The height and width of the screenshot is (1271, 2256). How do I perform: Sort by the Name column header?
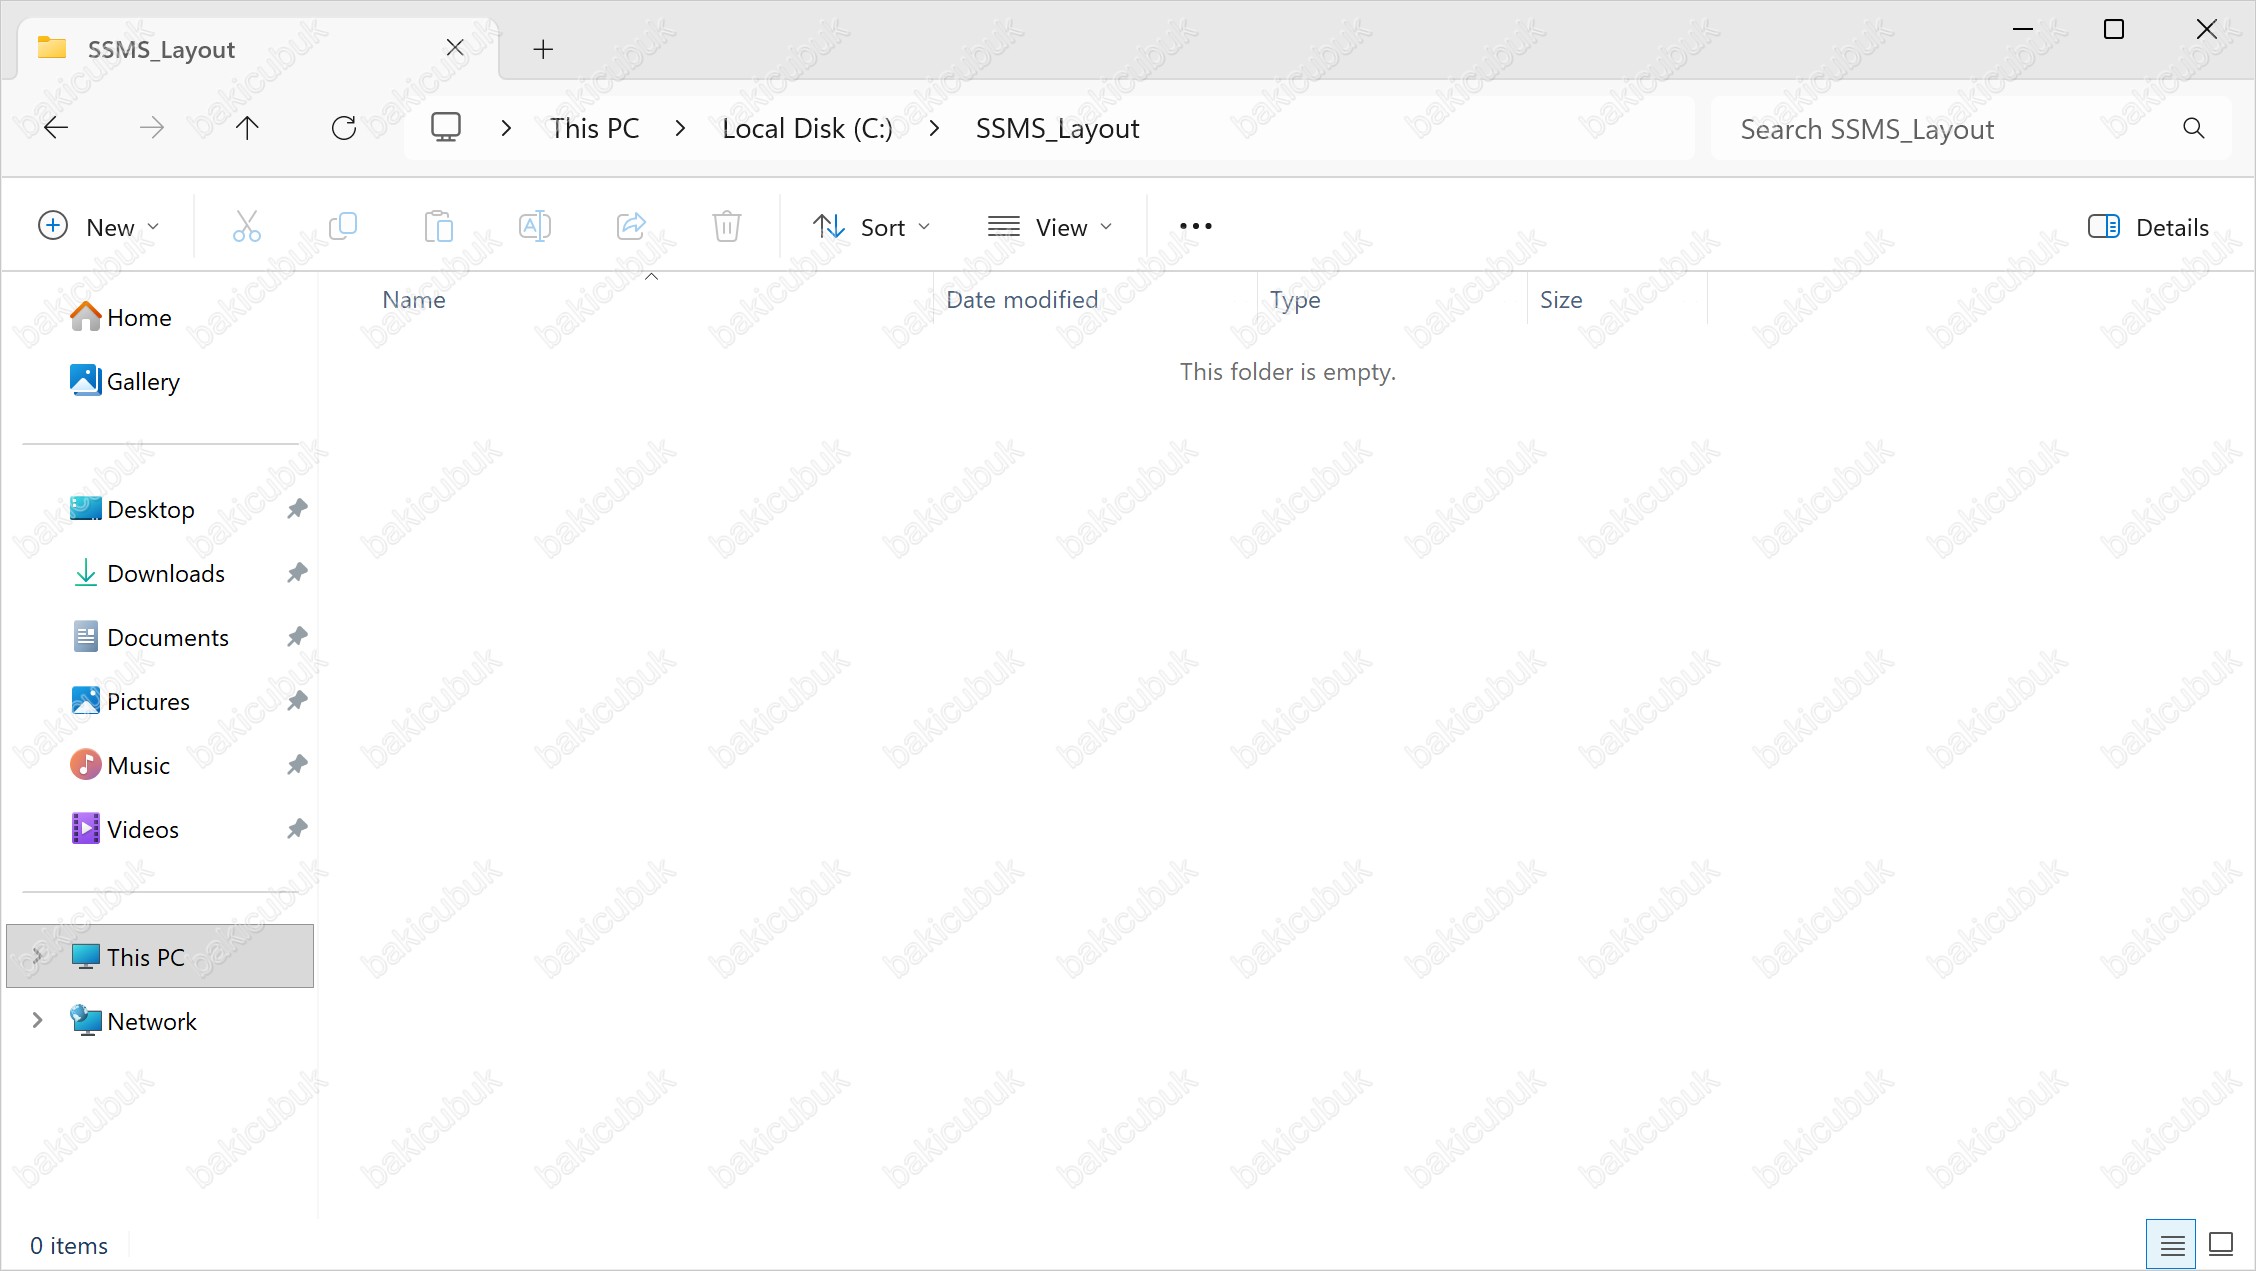tap(650, 299)
